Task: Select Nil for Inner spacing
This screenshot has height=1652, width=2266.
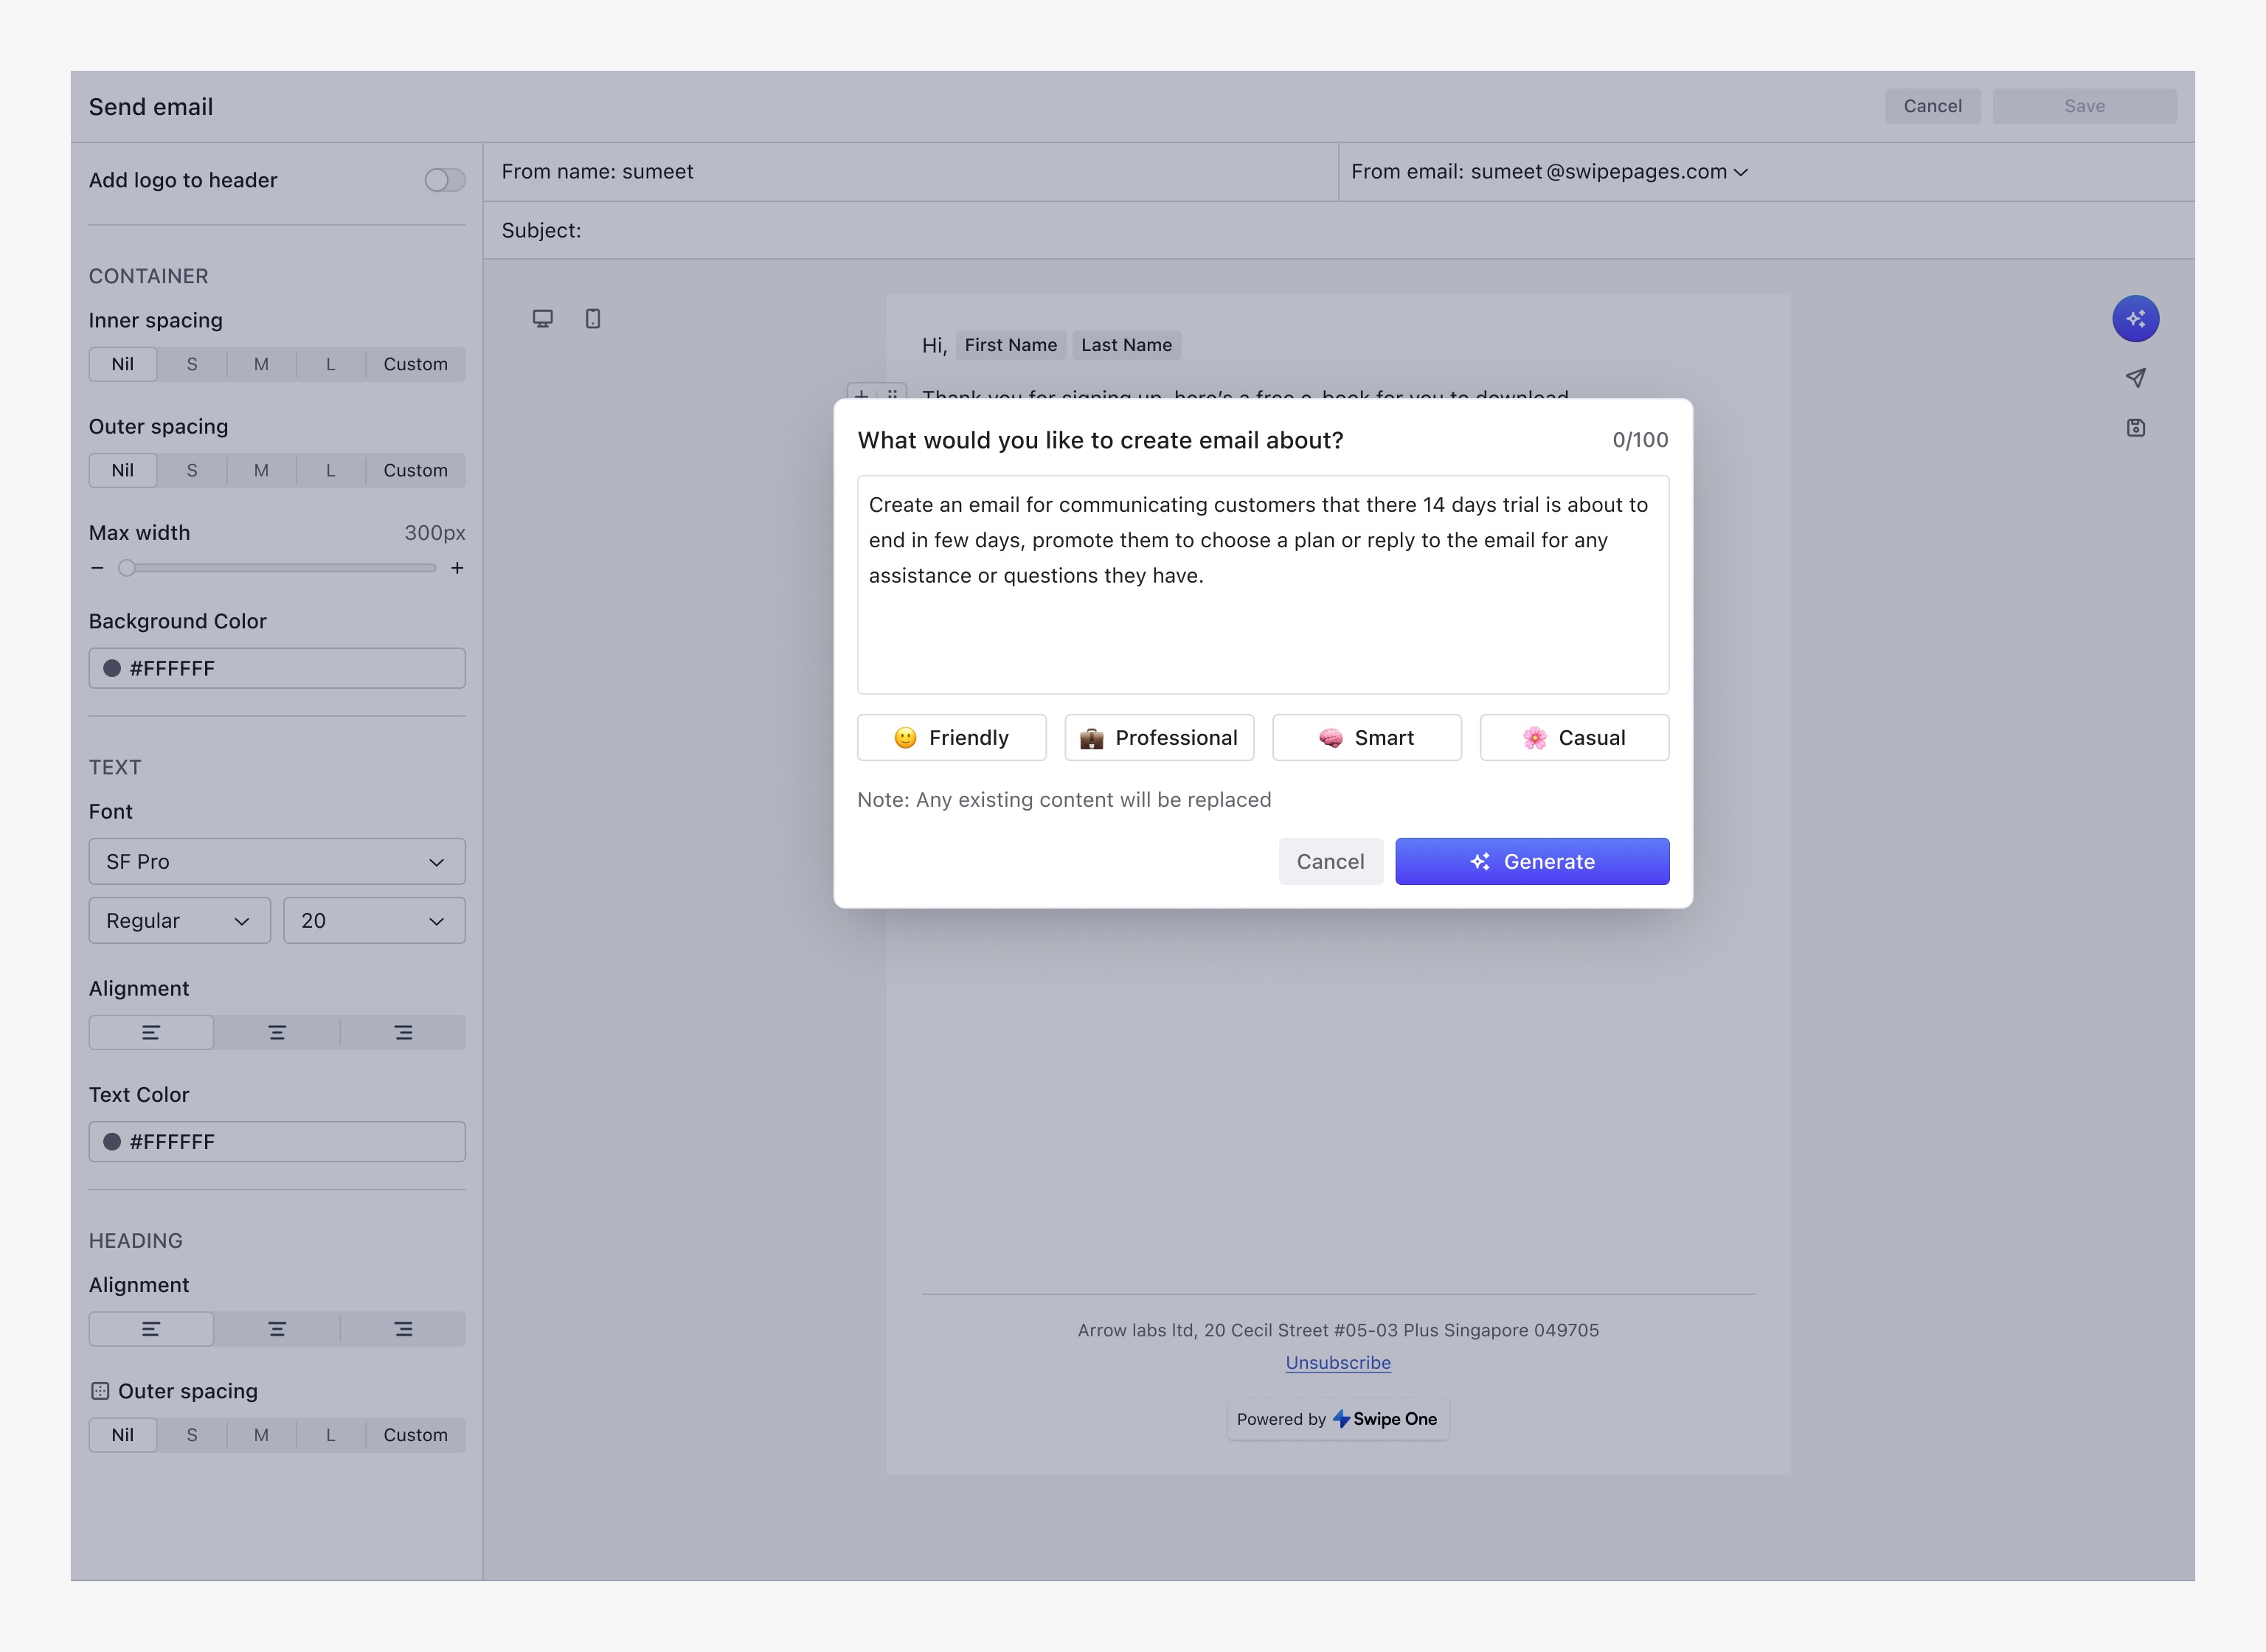Action: tap(123, 364)
